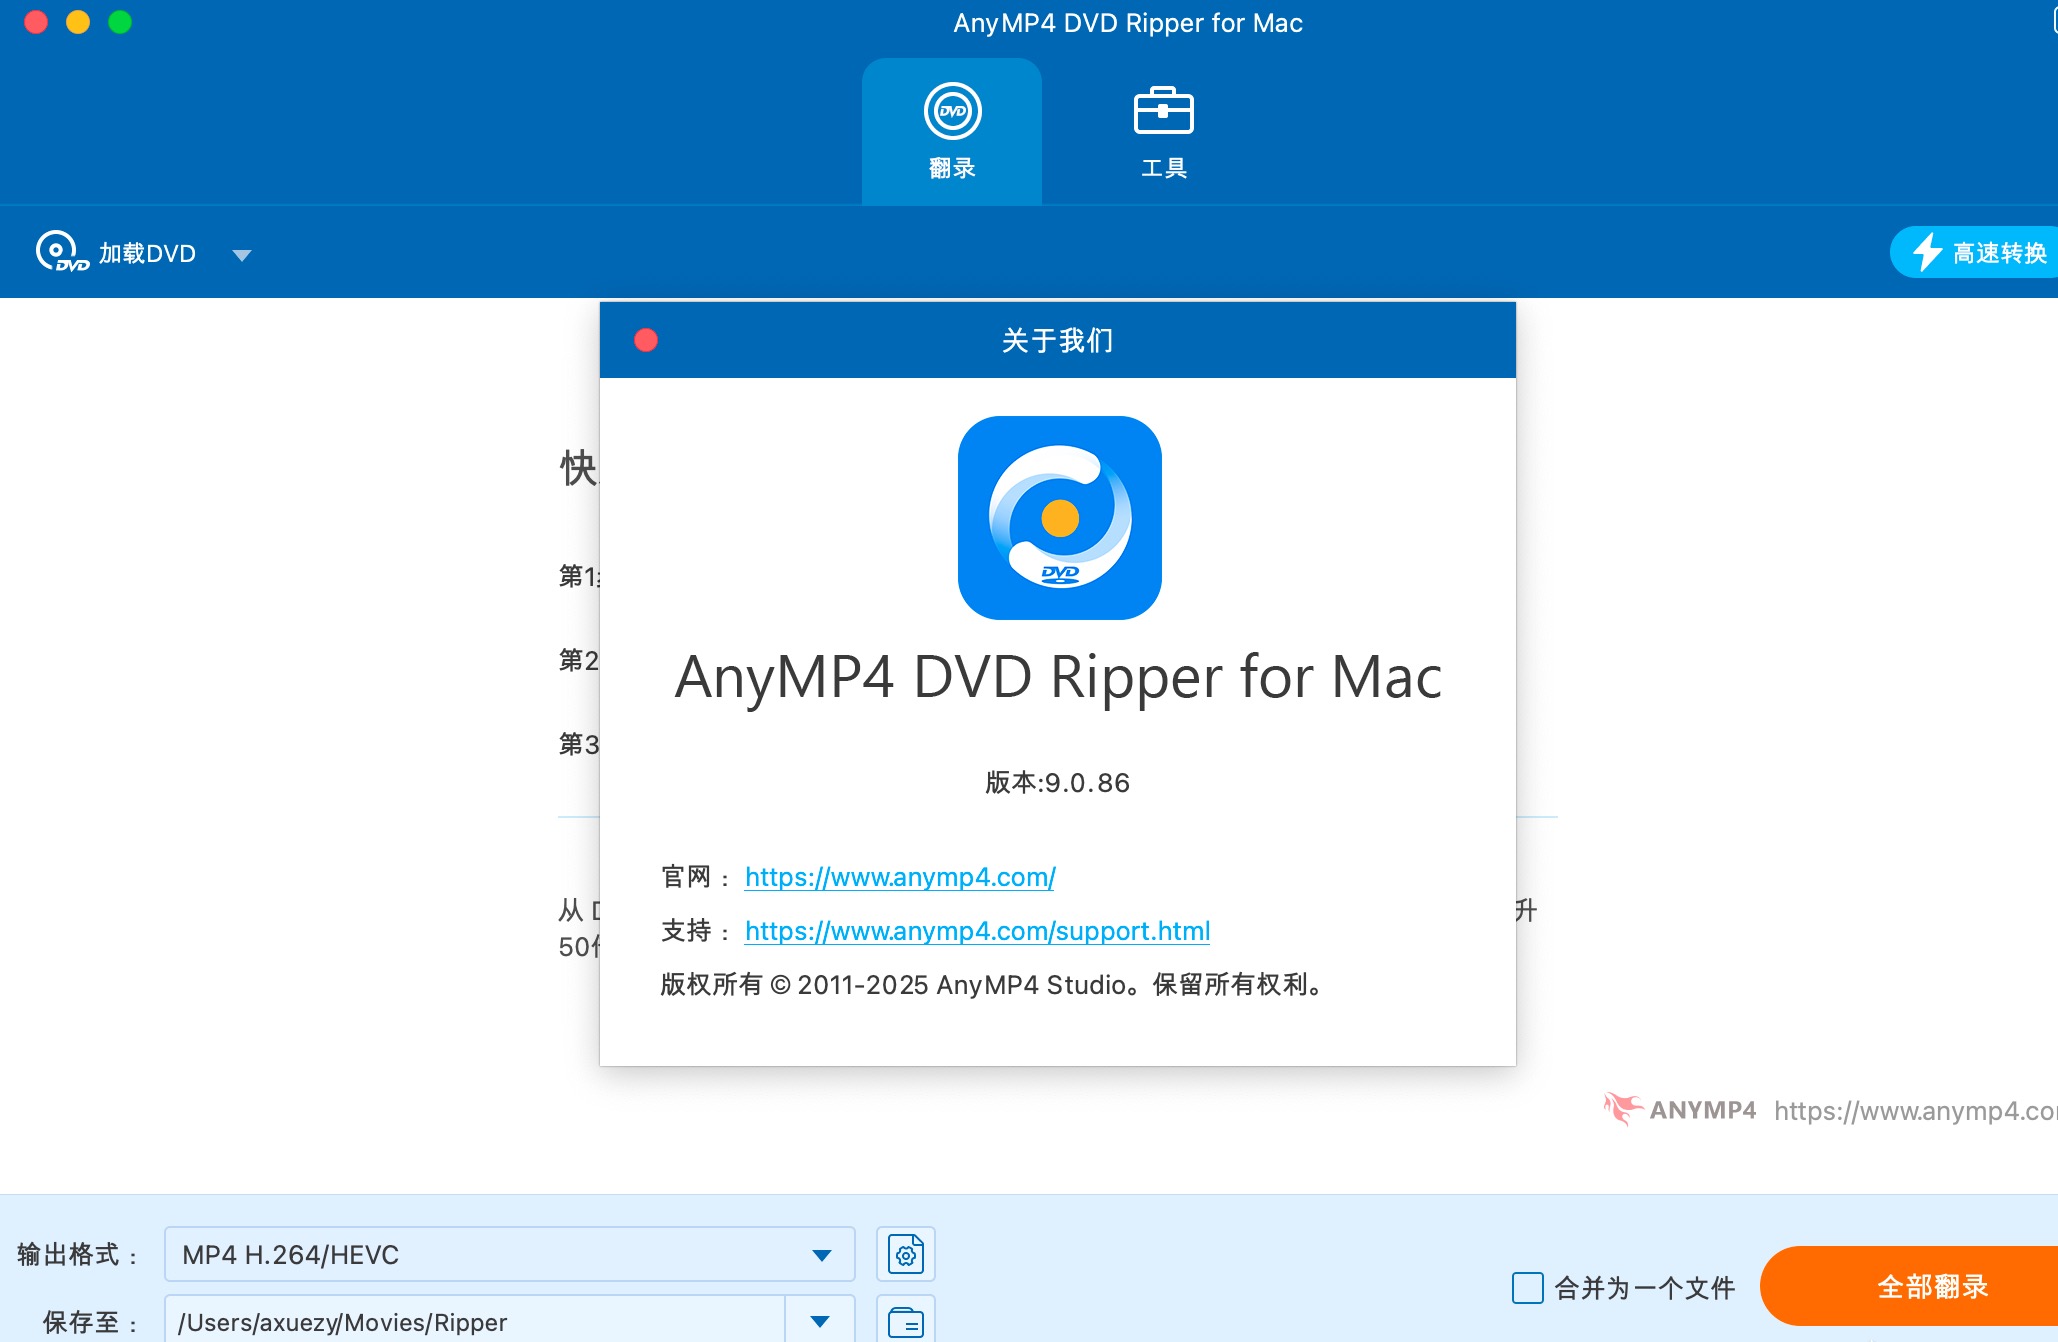Open the anymp4.com link in the main window footer
The image size is (2058, 1342).
point(1915,1111)
